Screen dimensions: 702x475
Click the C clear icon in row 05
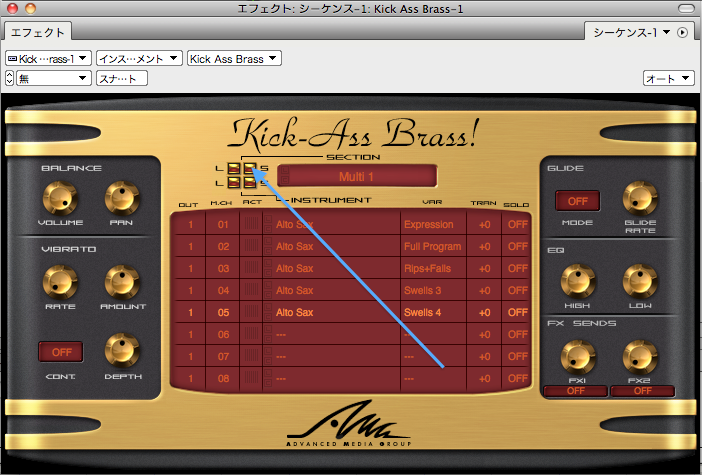268,317
